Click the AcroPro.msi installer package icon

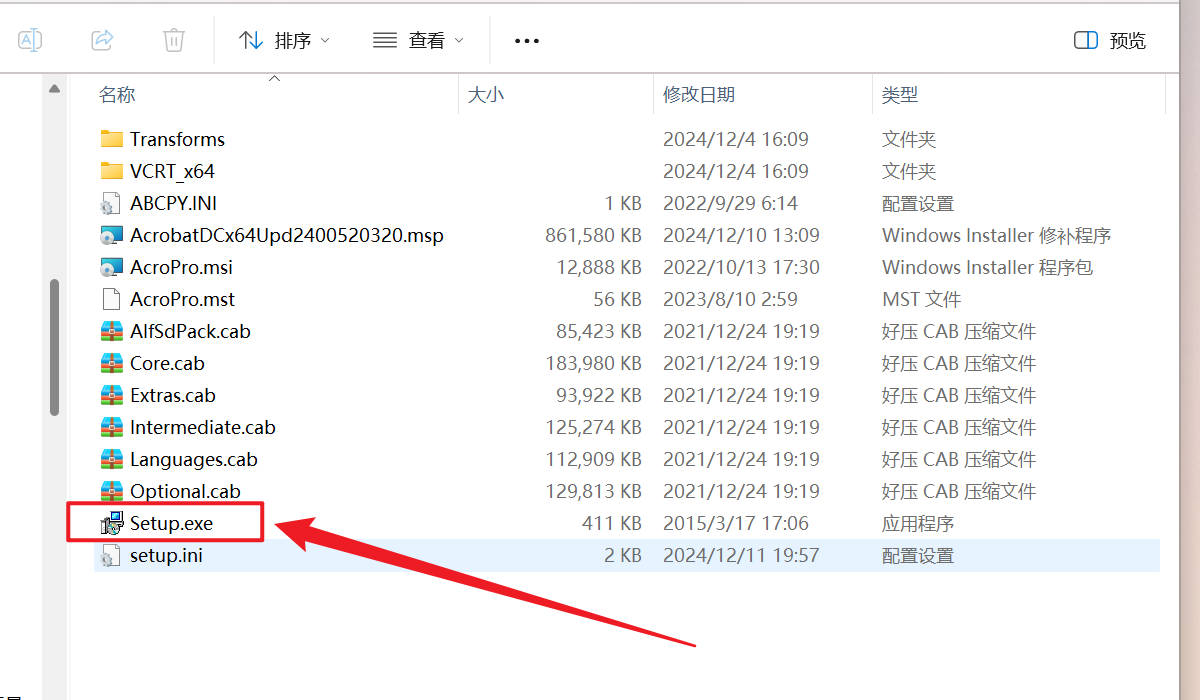[111, 268]
